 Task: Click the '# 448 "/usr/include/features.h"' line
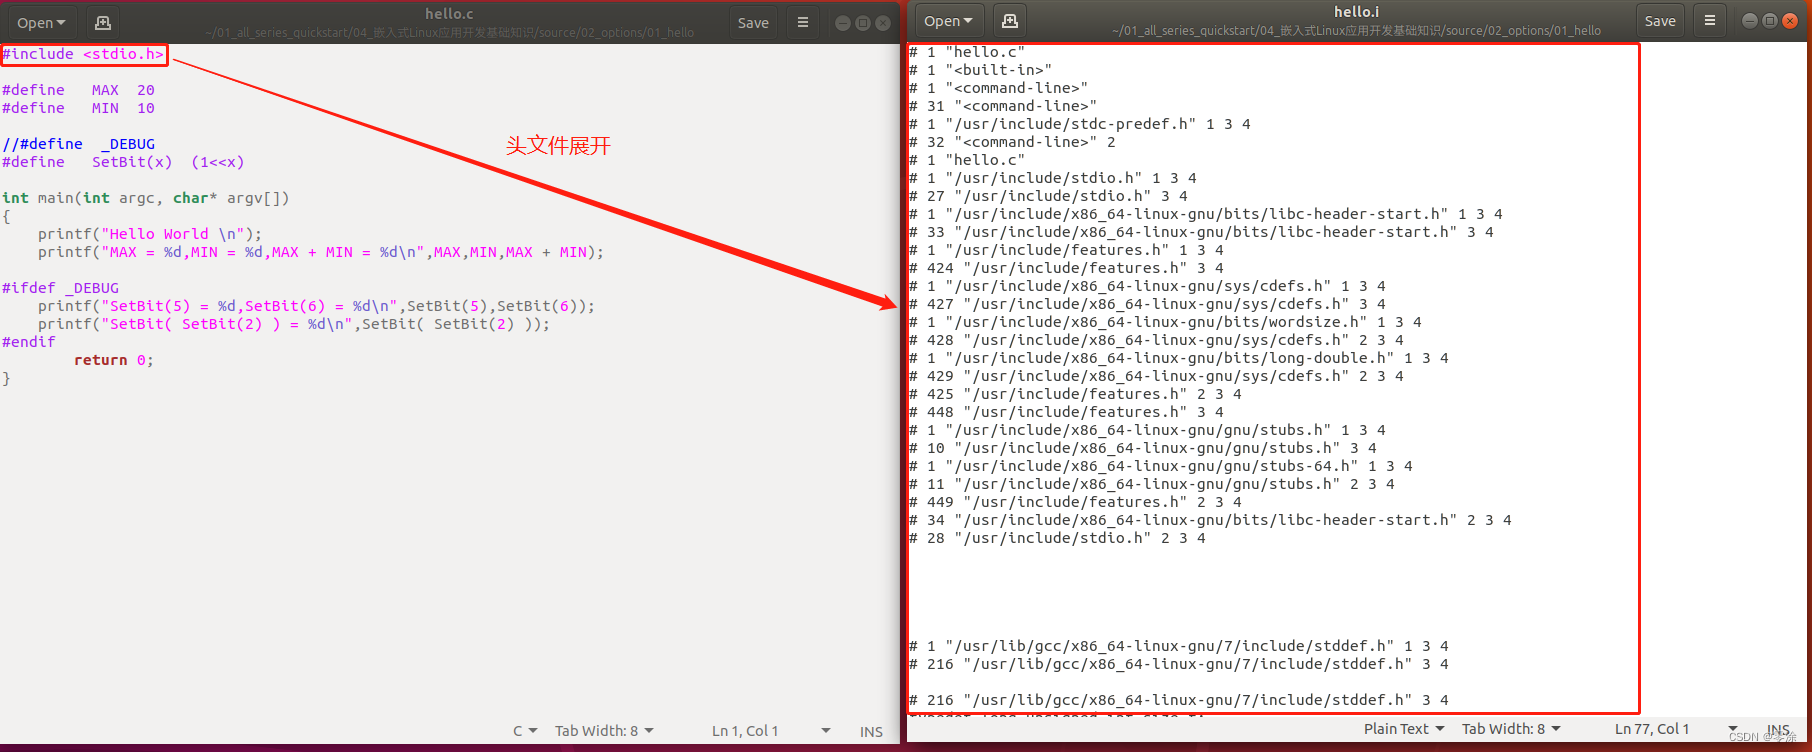coord(1067,412)
